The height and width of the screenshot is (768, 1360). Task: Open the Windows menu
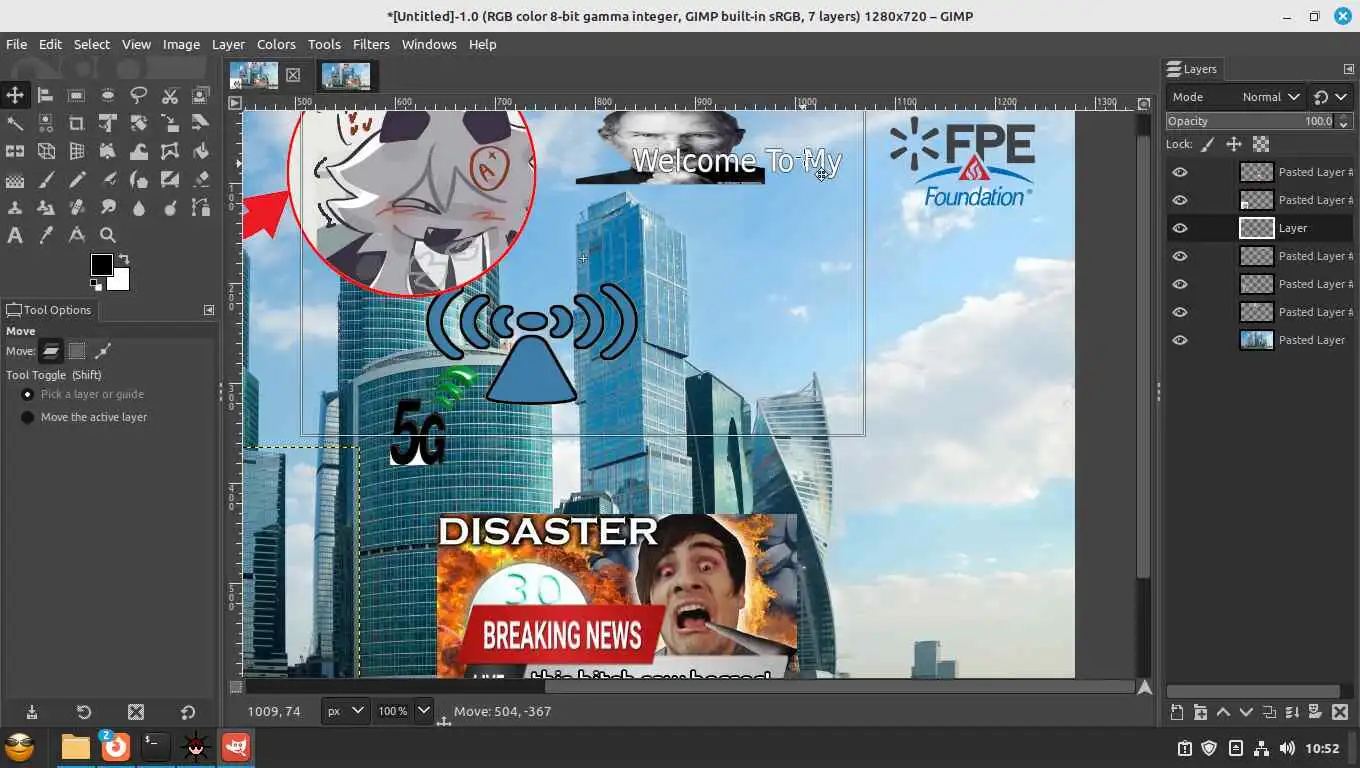point(429,44)
